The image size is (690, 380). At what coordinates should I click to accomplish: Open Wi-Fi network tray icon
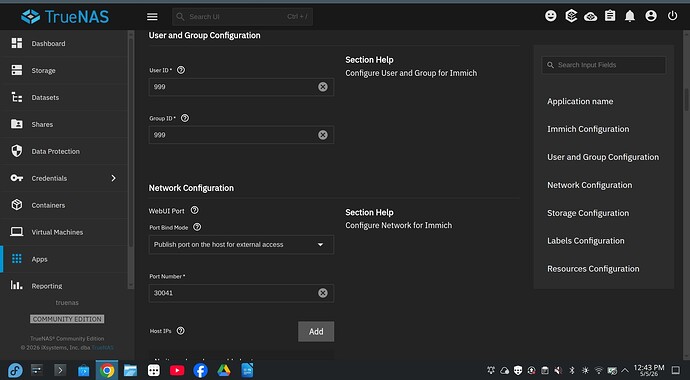click(x=598, y=370)
